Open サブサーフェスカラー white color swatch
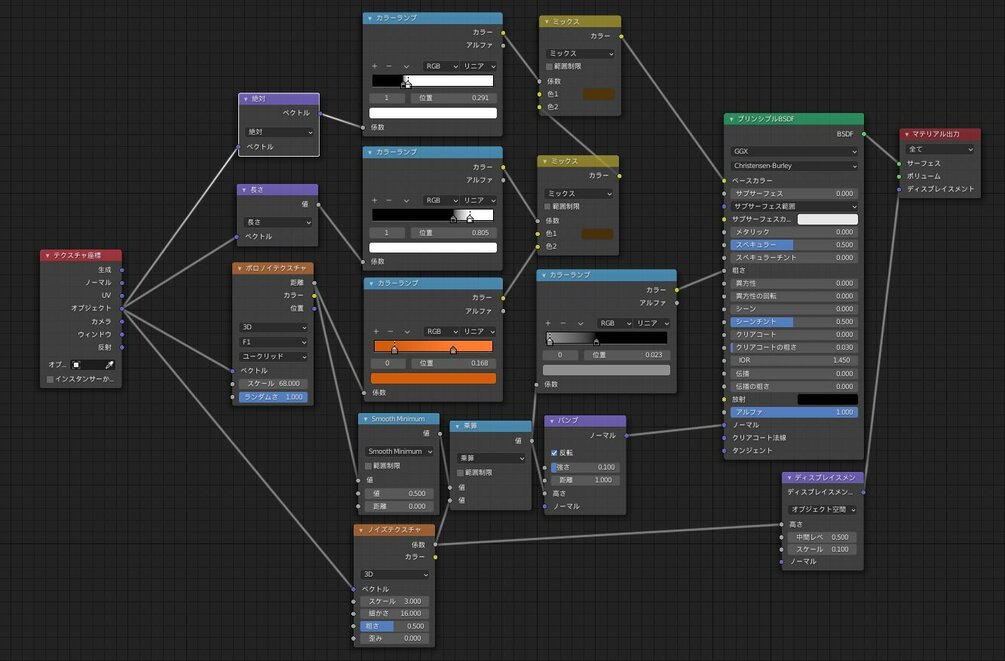Screen dimensions: 1005x661 point(827,219)
